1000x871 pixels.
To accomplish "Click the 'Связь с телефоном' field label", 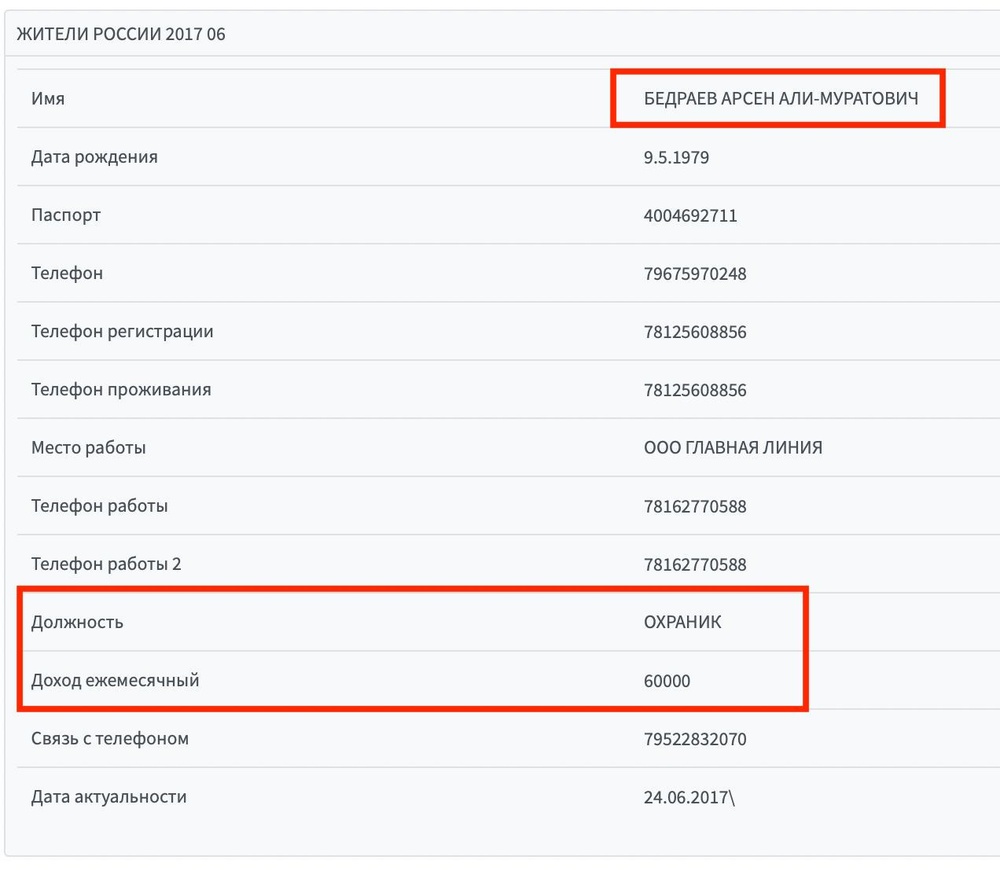I will pos(110,739).
